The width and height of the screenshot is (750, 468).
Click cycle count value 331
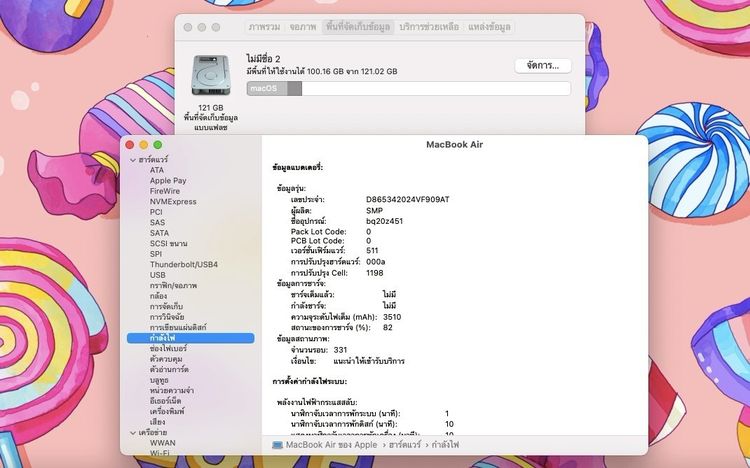340,350
